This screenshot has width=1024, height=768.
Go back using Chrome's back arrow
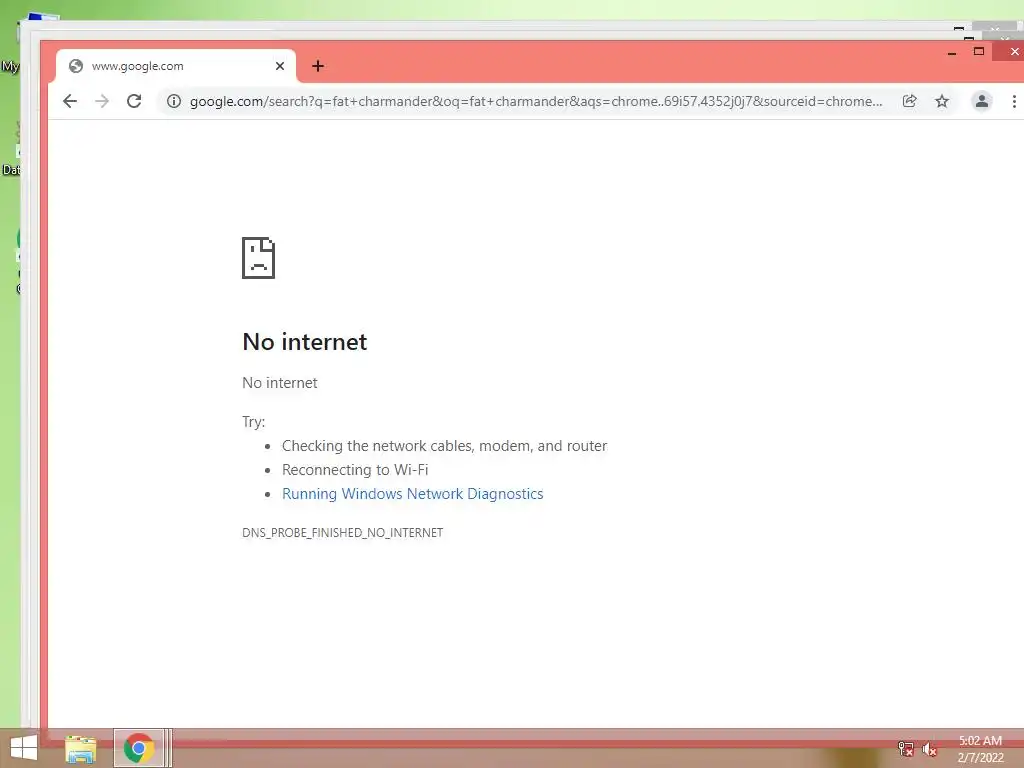point(70,101)
